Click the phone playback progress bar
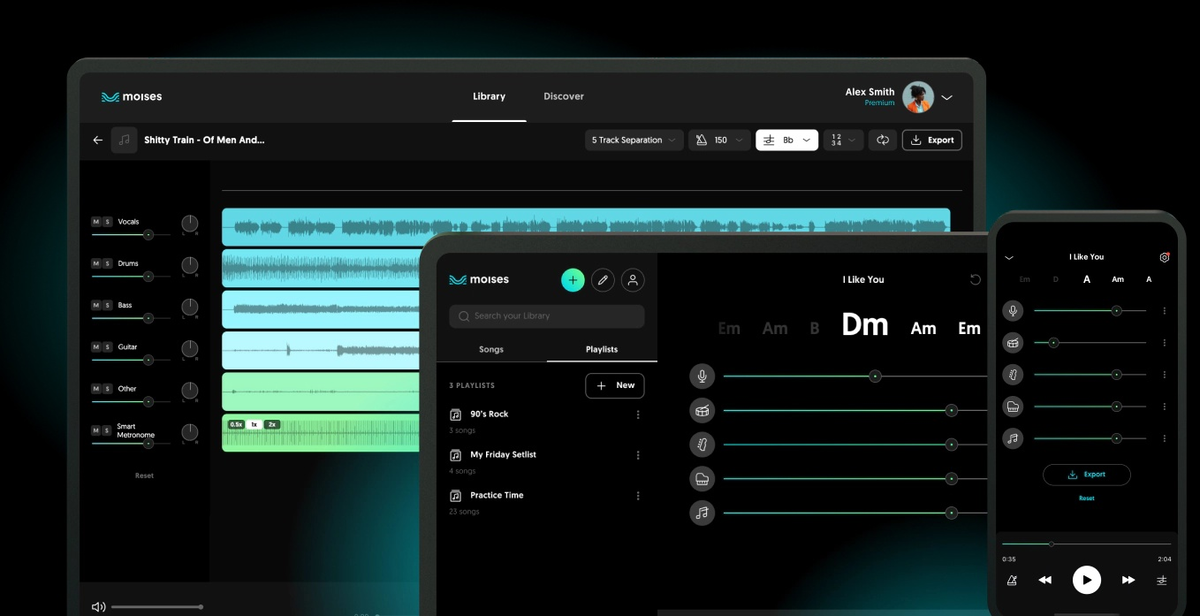The image size is (1200, 616). [x=1087, y=544]
